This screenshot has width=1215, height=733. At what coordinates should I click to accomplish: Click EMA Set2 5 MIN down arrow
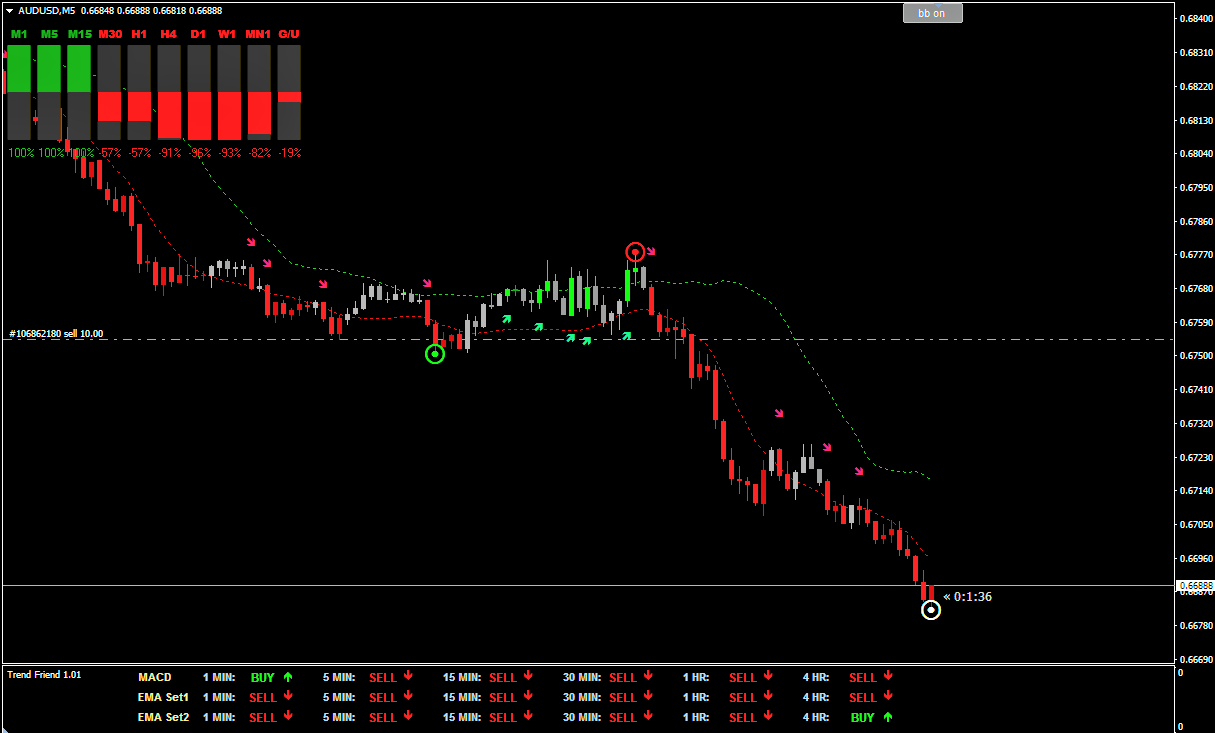click(x=408, y=717)
